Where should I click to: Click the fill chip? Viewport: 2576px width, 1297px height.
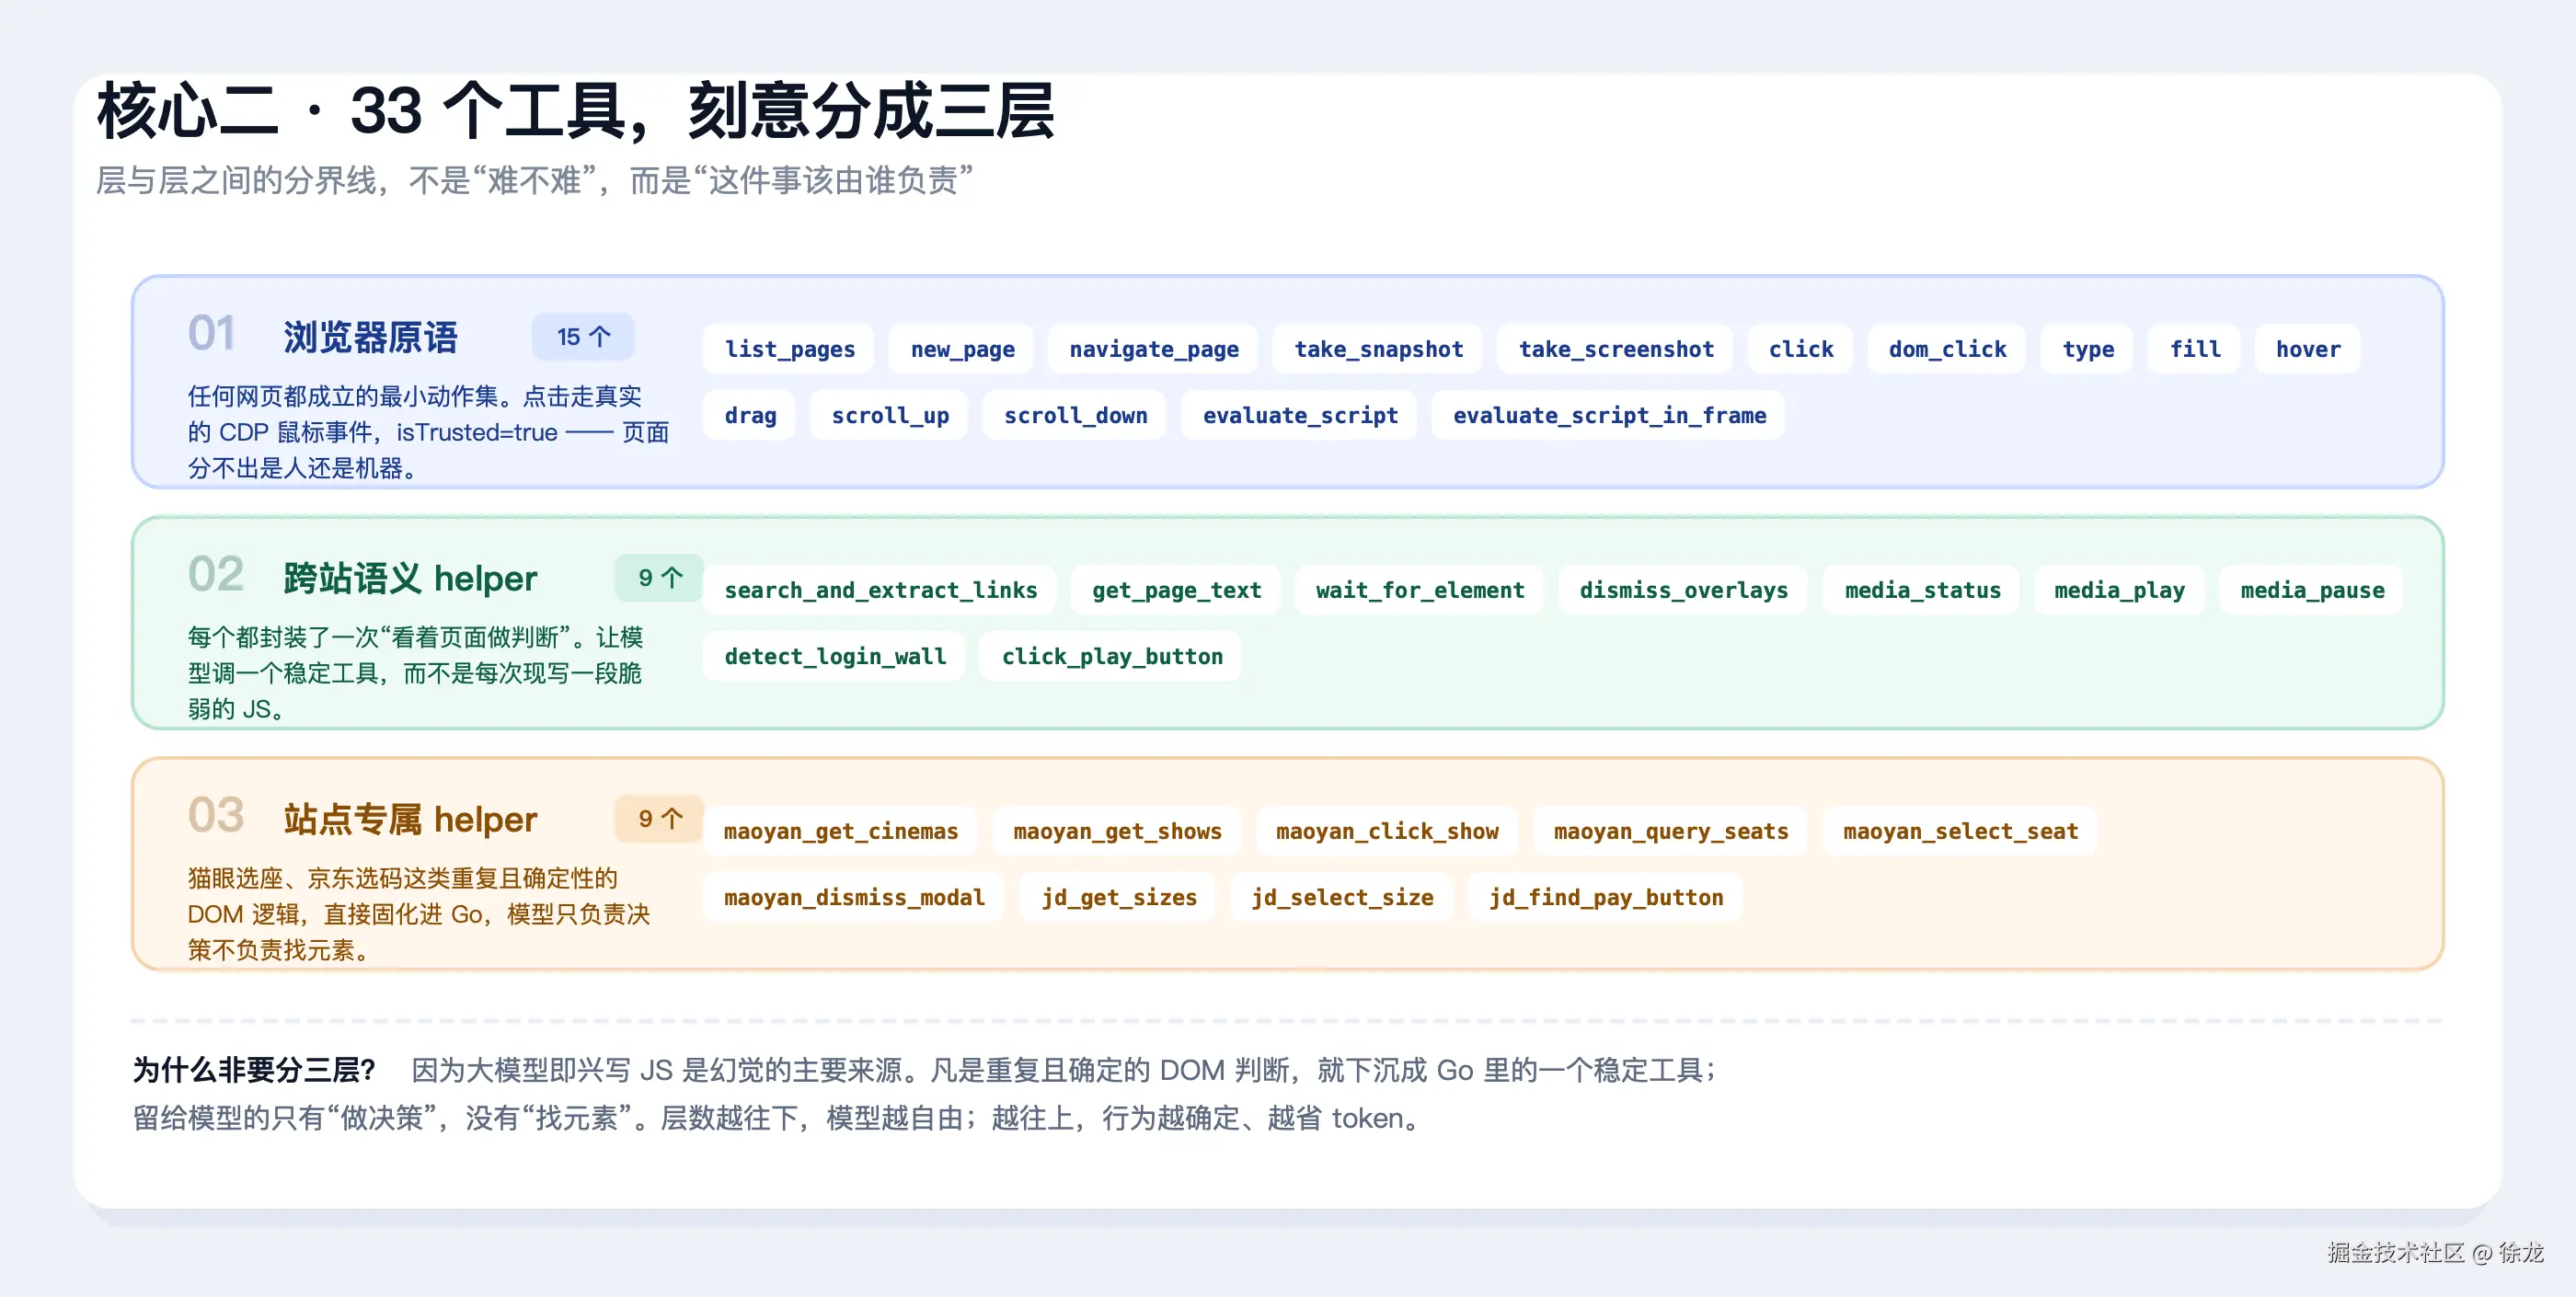pos(2194,349)
